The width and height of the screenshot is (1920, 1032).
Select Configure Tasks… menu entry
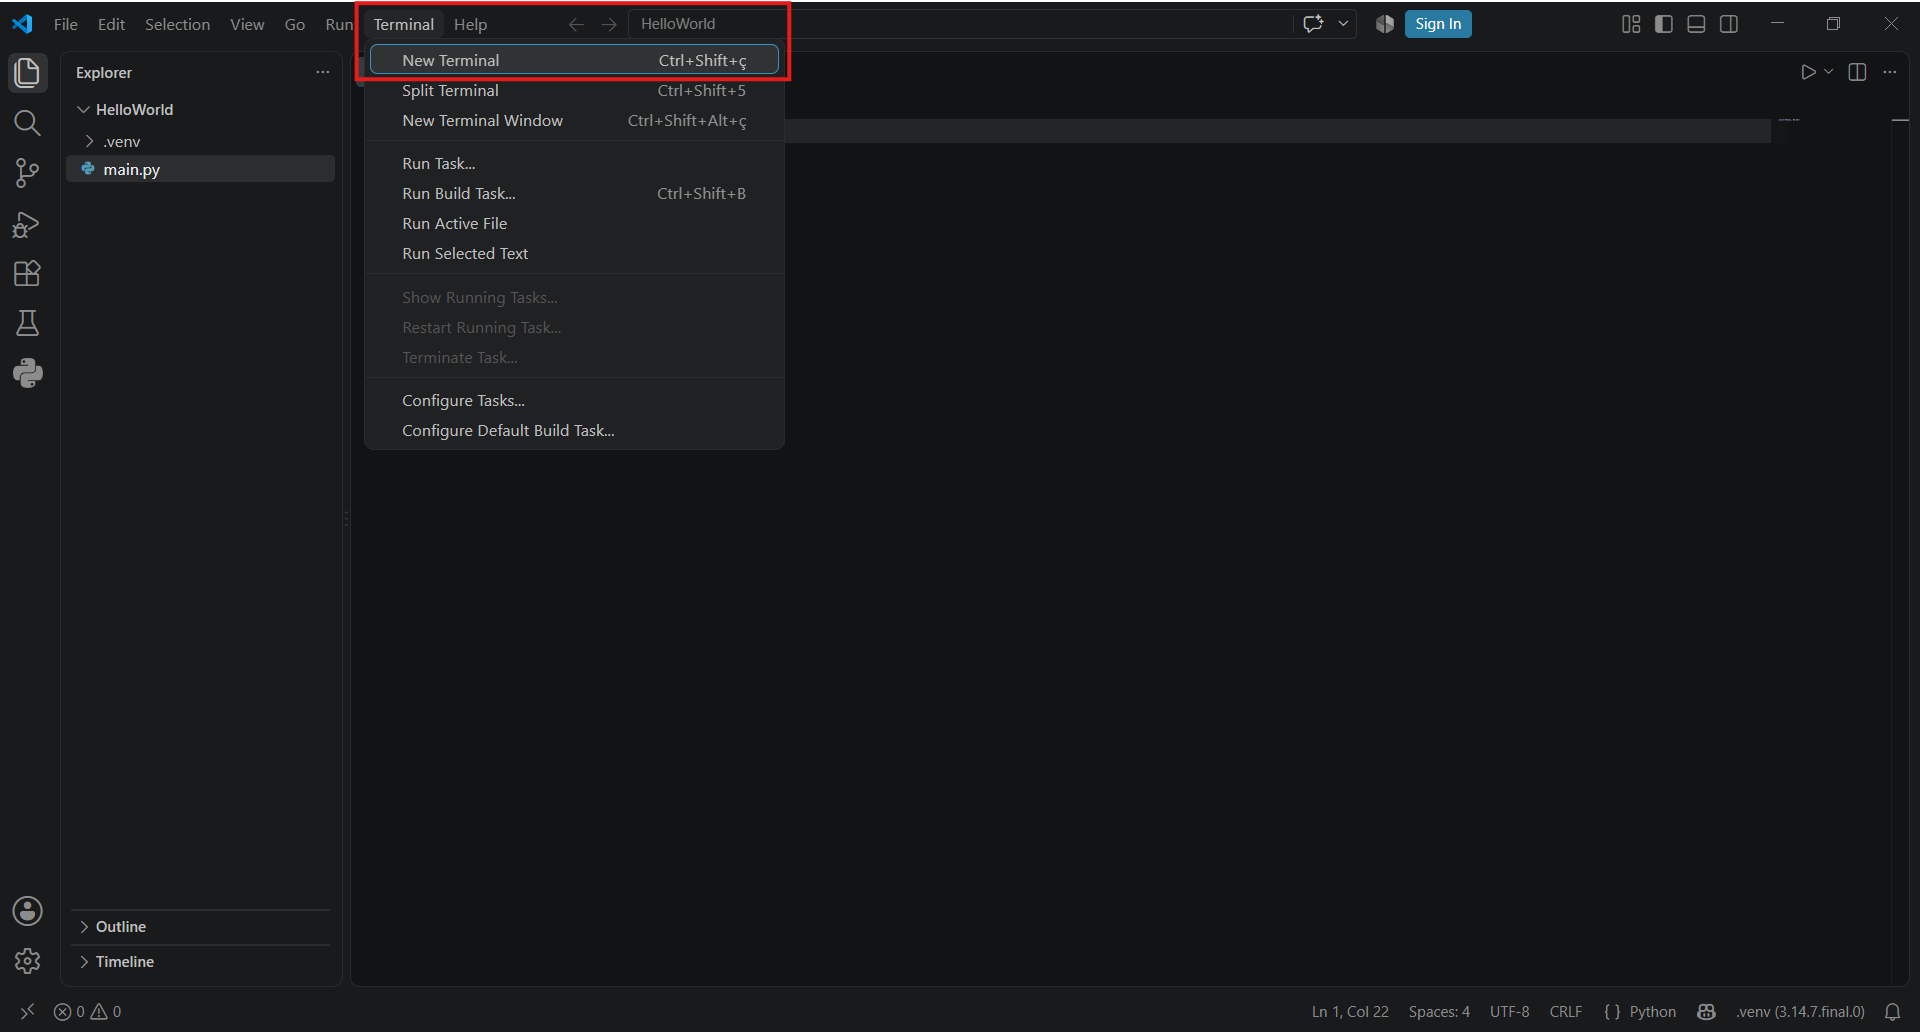click(574, 400)
